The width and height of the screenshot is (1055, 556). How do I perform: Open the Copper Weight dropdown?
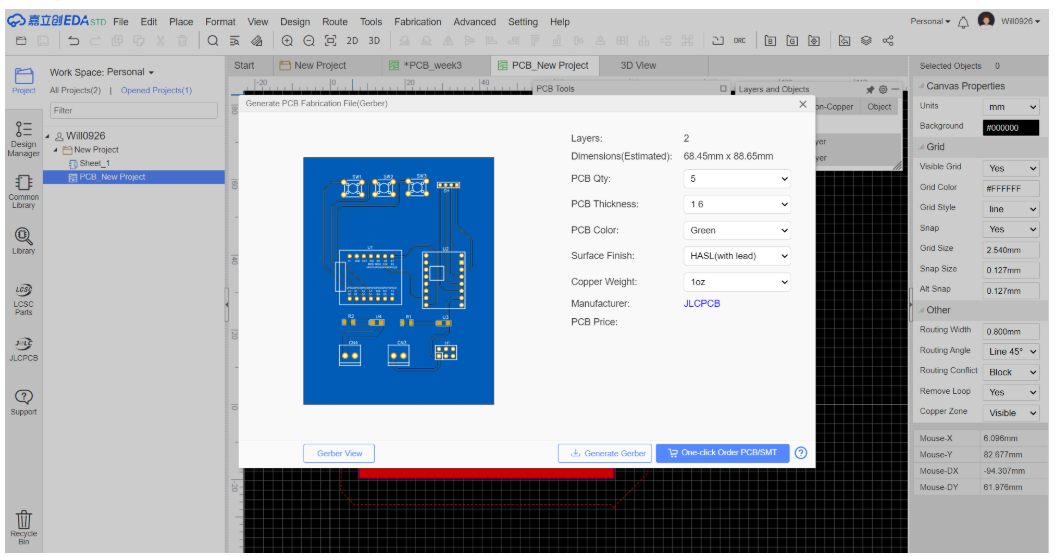pos(737,282)
